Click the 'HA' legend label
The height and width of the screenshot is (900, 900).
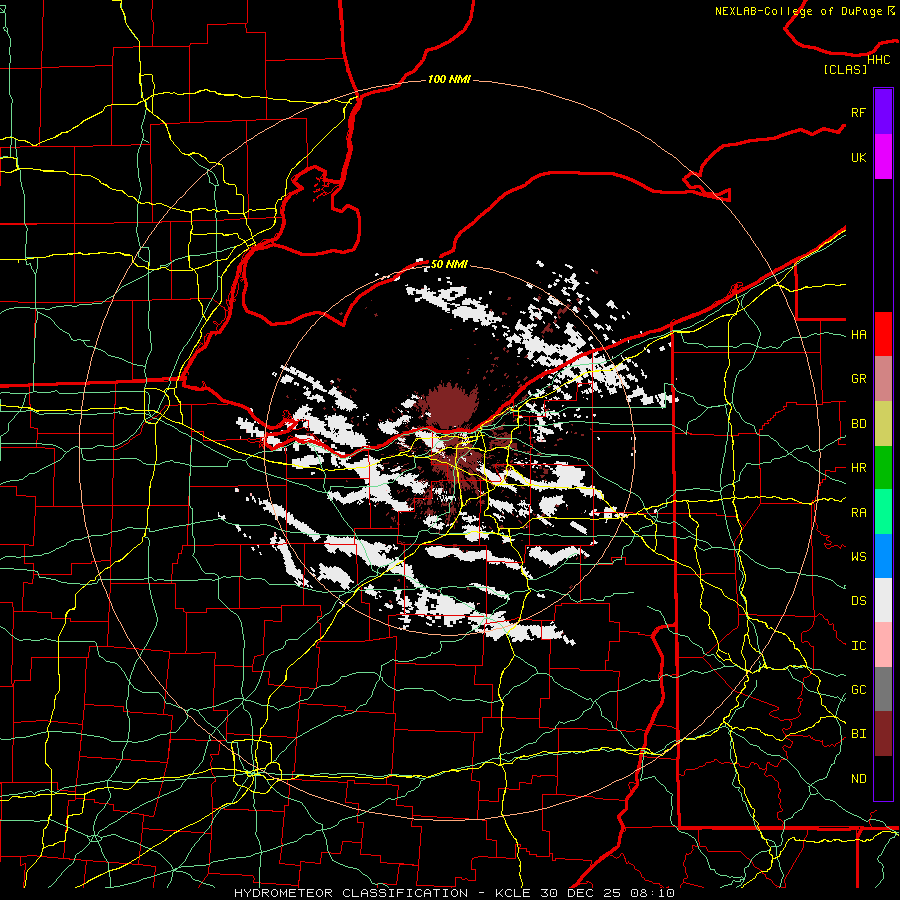click(858, 335)
